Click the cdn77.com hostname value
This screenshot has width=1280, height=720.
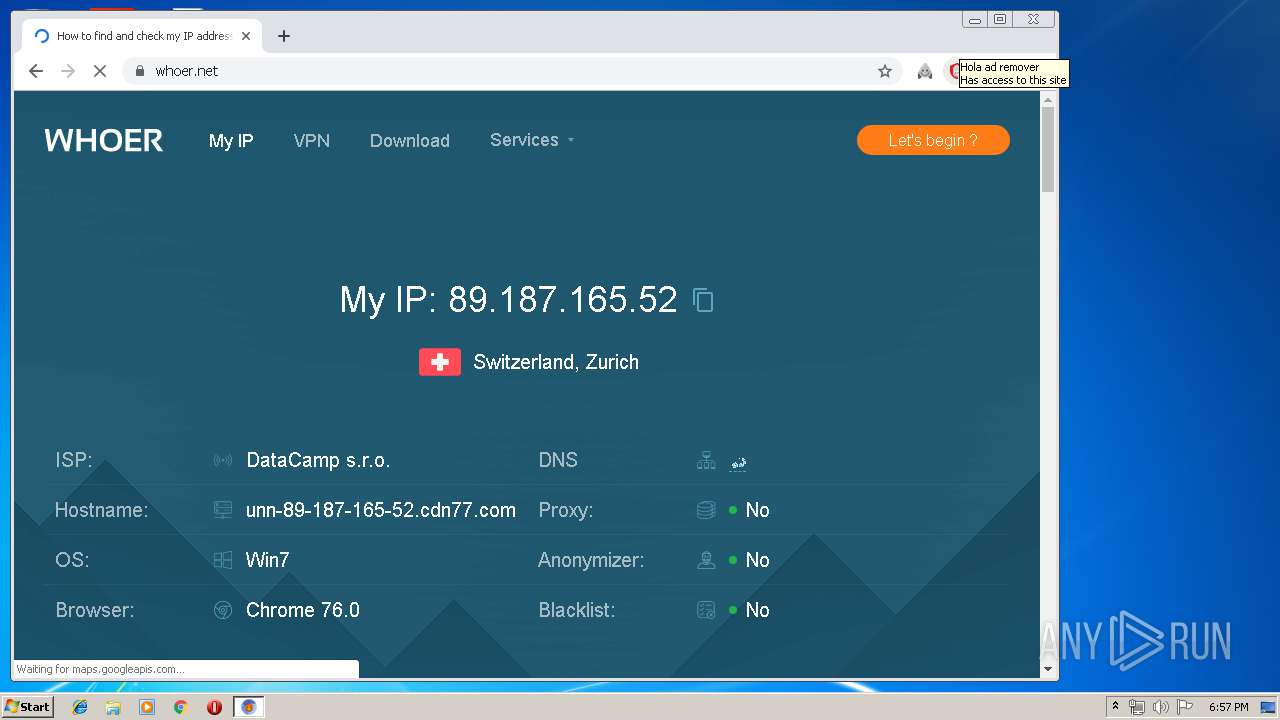pos(381,510)
